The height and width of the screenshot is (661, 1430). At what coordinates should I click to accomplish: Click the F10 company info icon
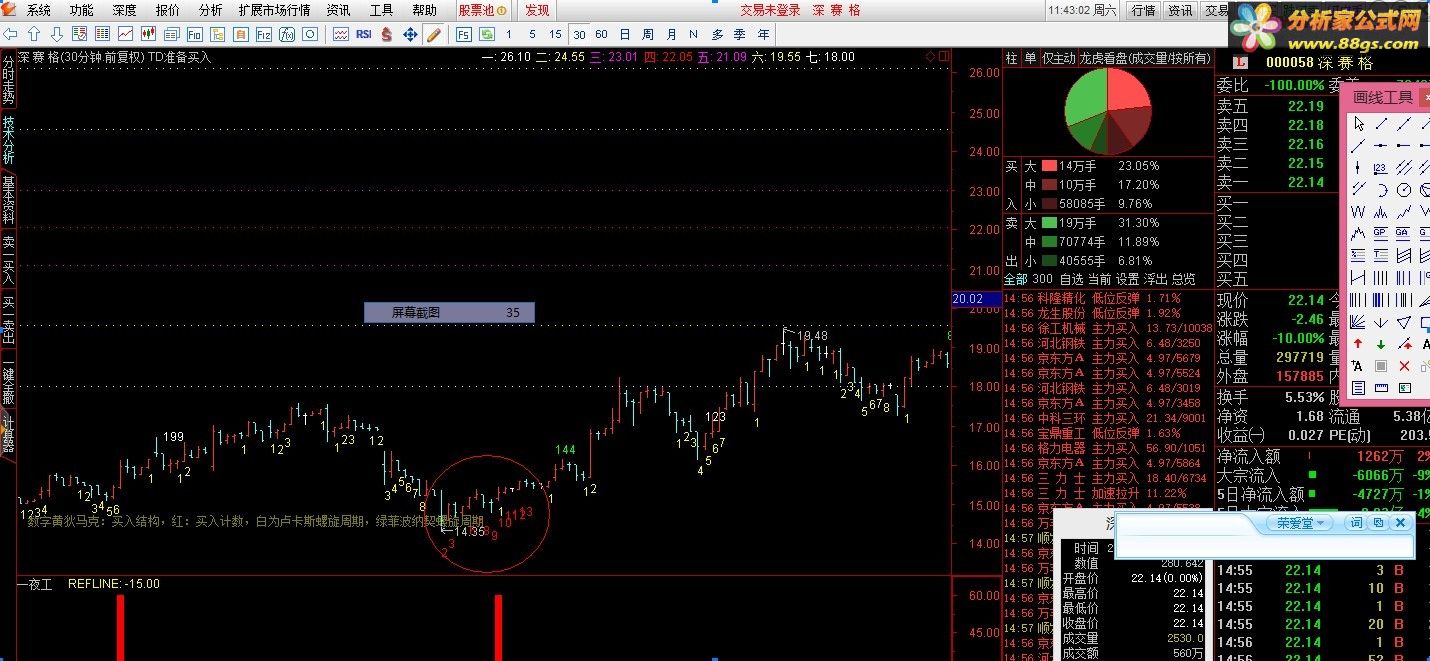point(194,34)
